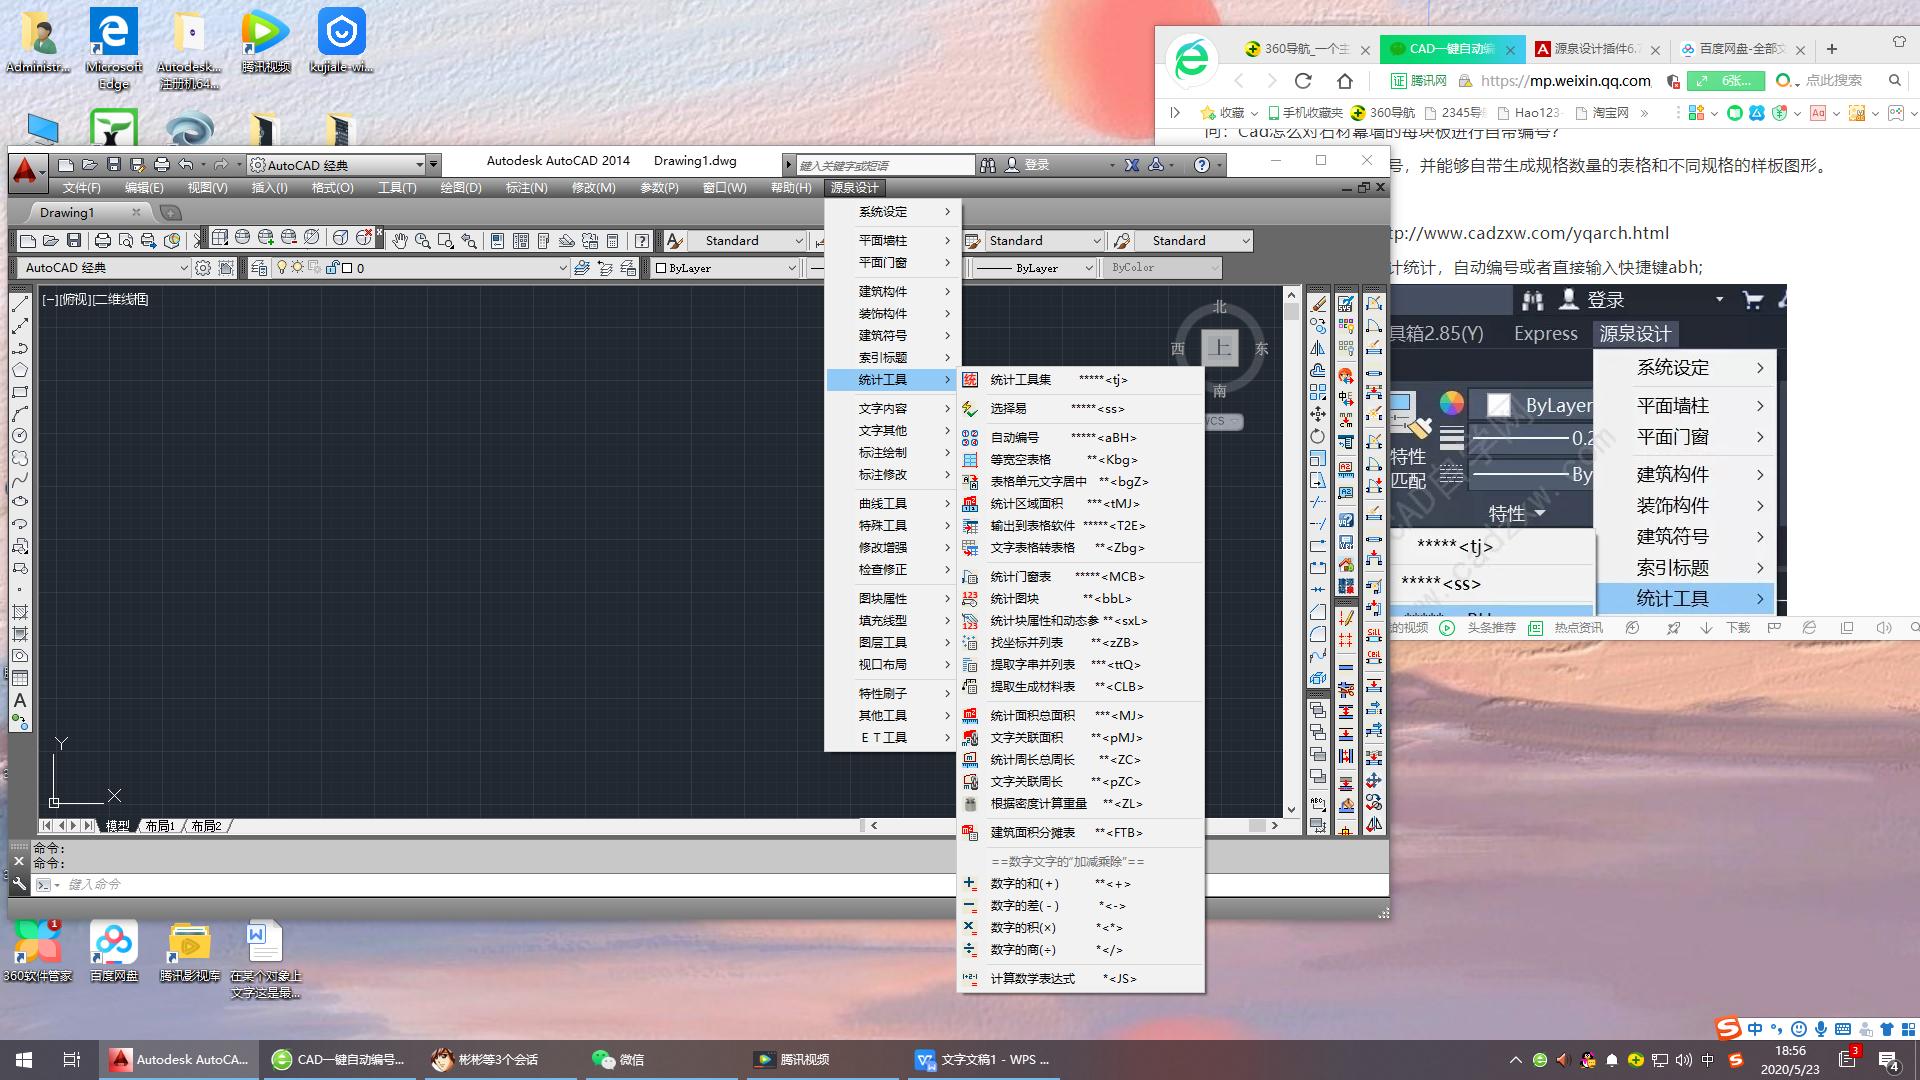Open the 绘图(D) menu
1920x1080 pixels.
tap(460, 188)
